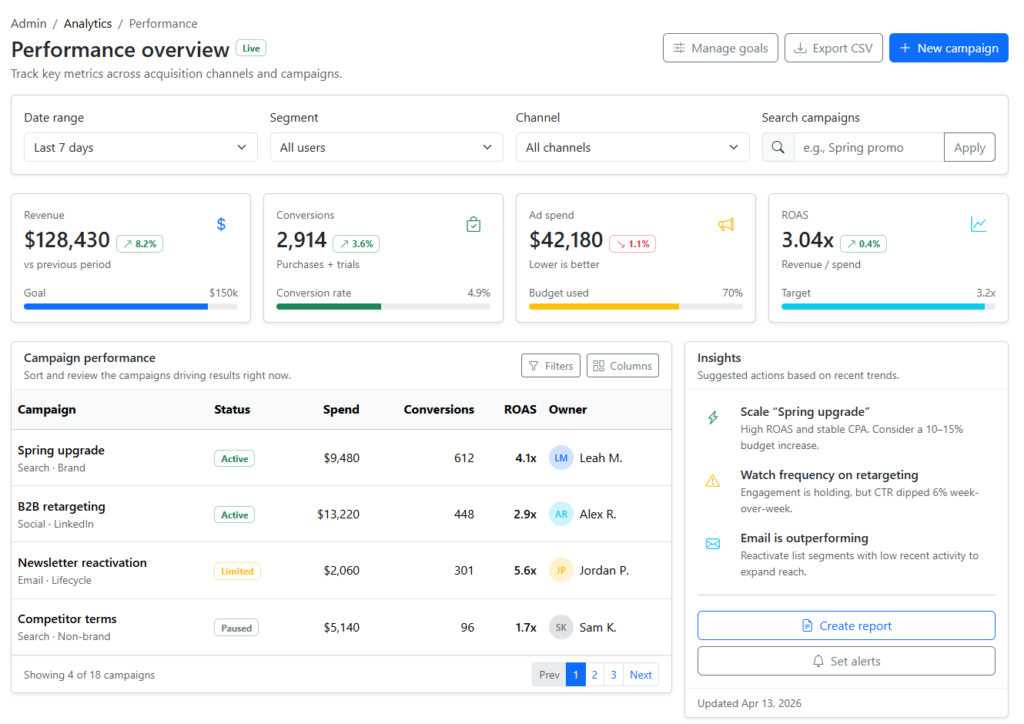The height and width of the screenshot is (724, 1024).
Task: Click the dollar sign icon in Revenue card
Action: 221,224
